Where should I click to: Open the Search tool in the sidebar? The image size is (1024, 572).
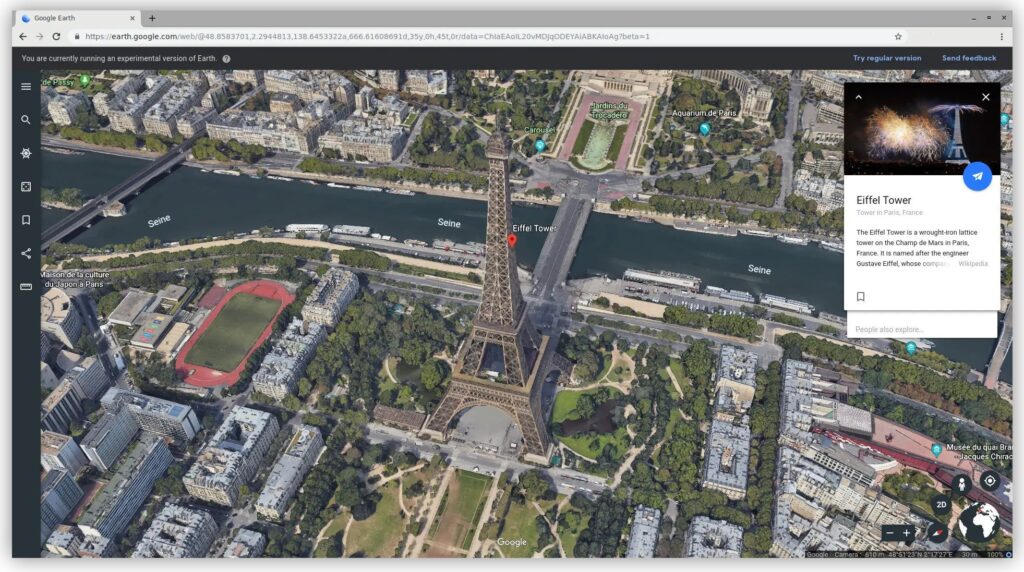coord(26,119)
